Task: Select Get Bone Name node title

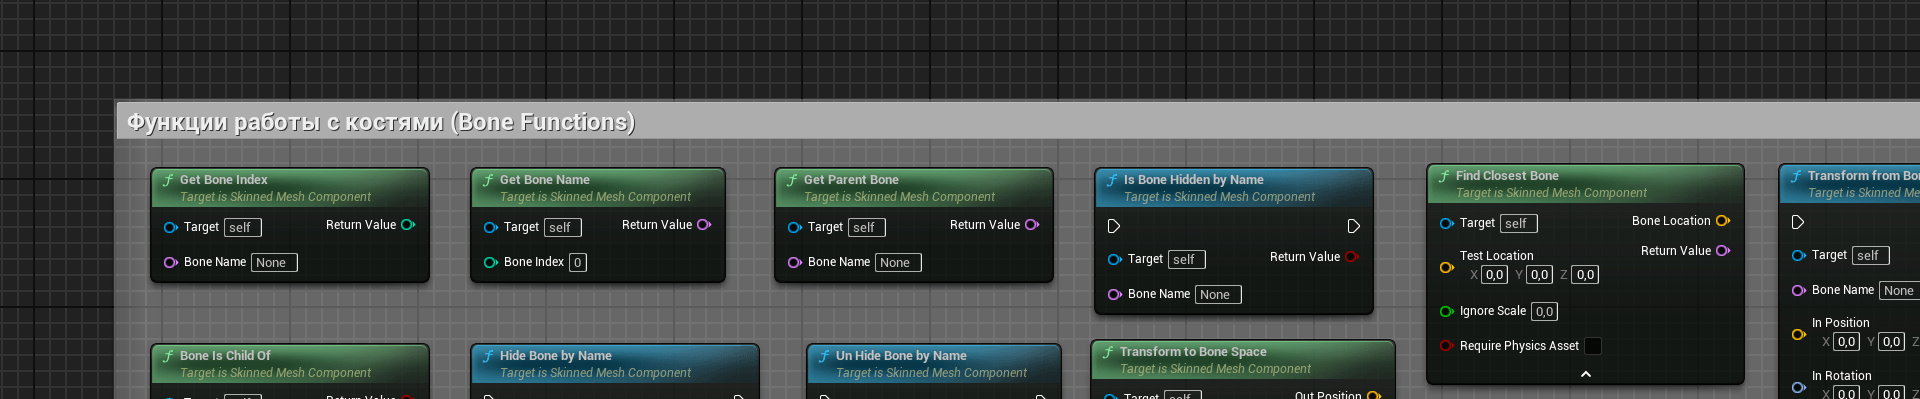Action: (544, 180)
